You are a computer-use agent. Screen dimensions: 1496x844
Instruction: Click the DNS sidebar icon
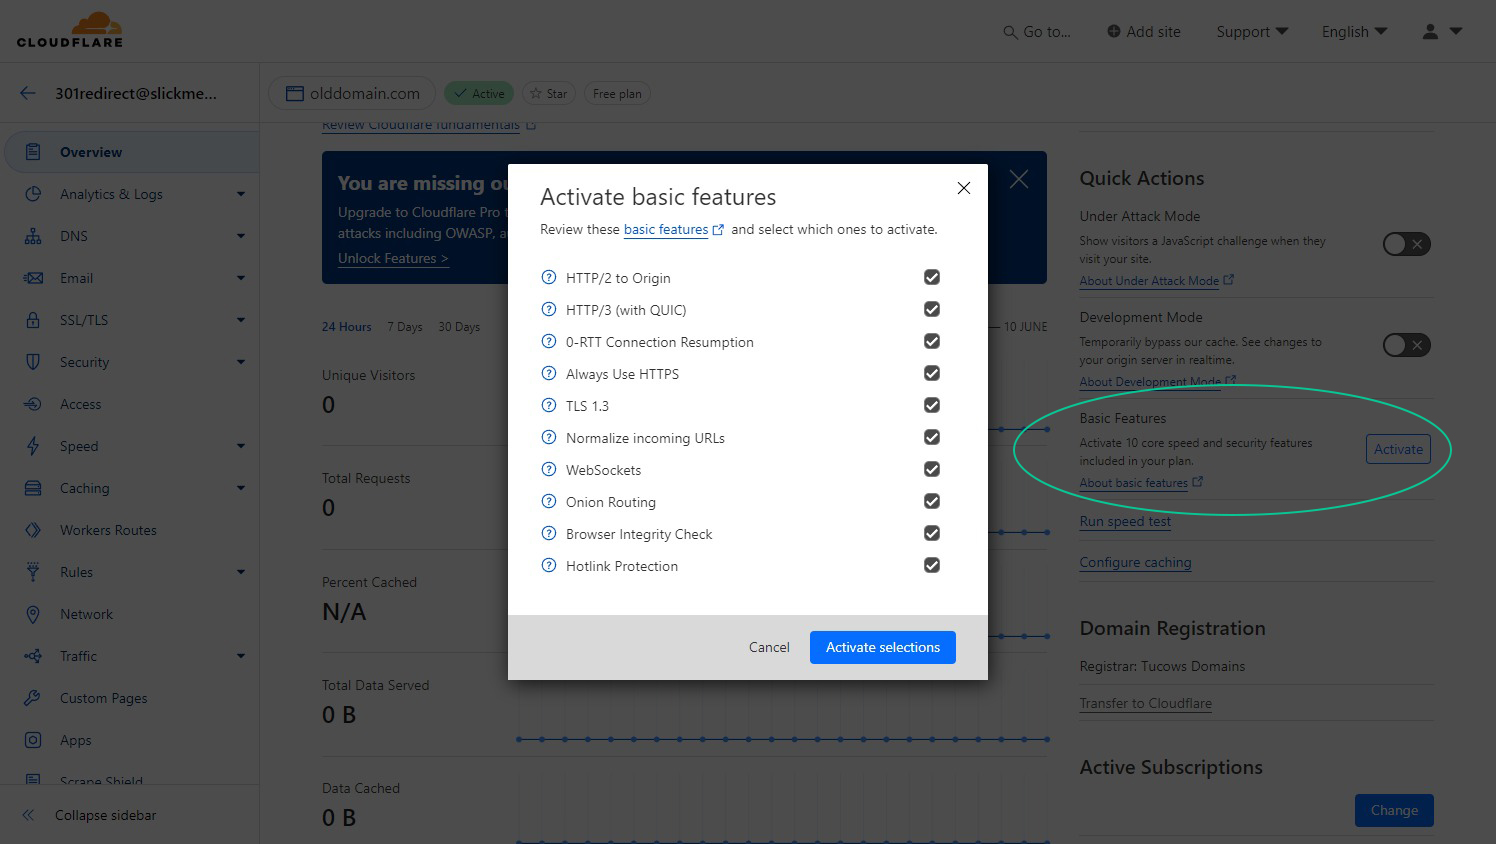(x=33, y=236)
